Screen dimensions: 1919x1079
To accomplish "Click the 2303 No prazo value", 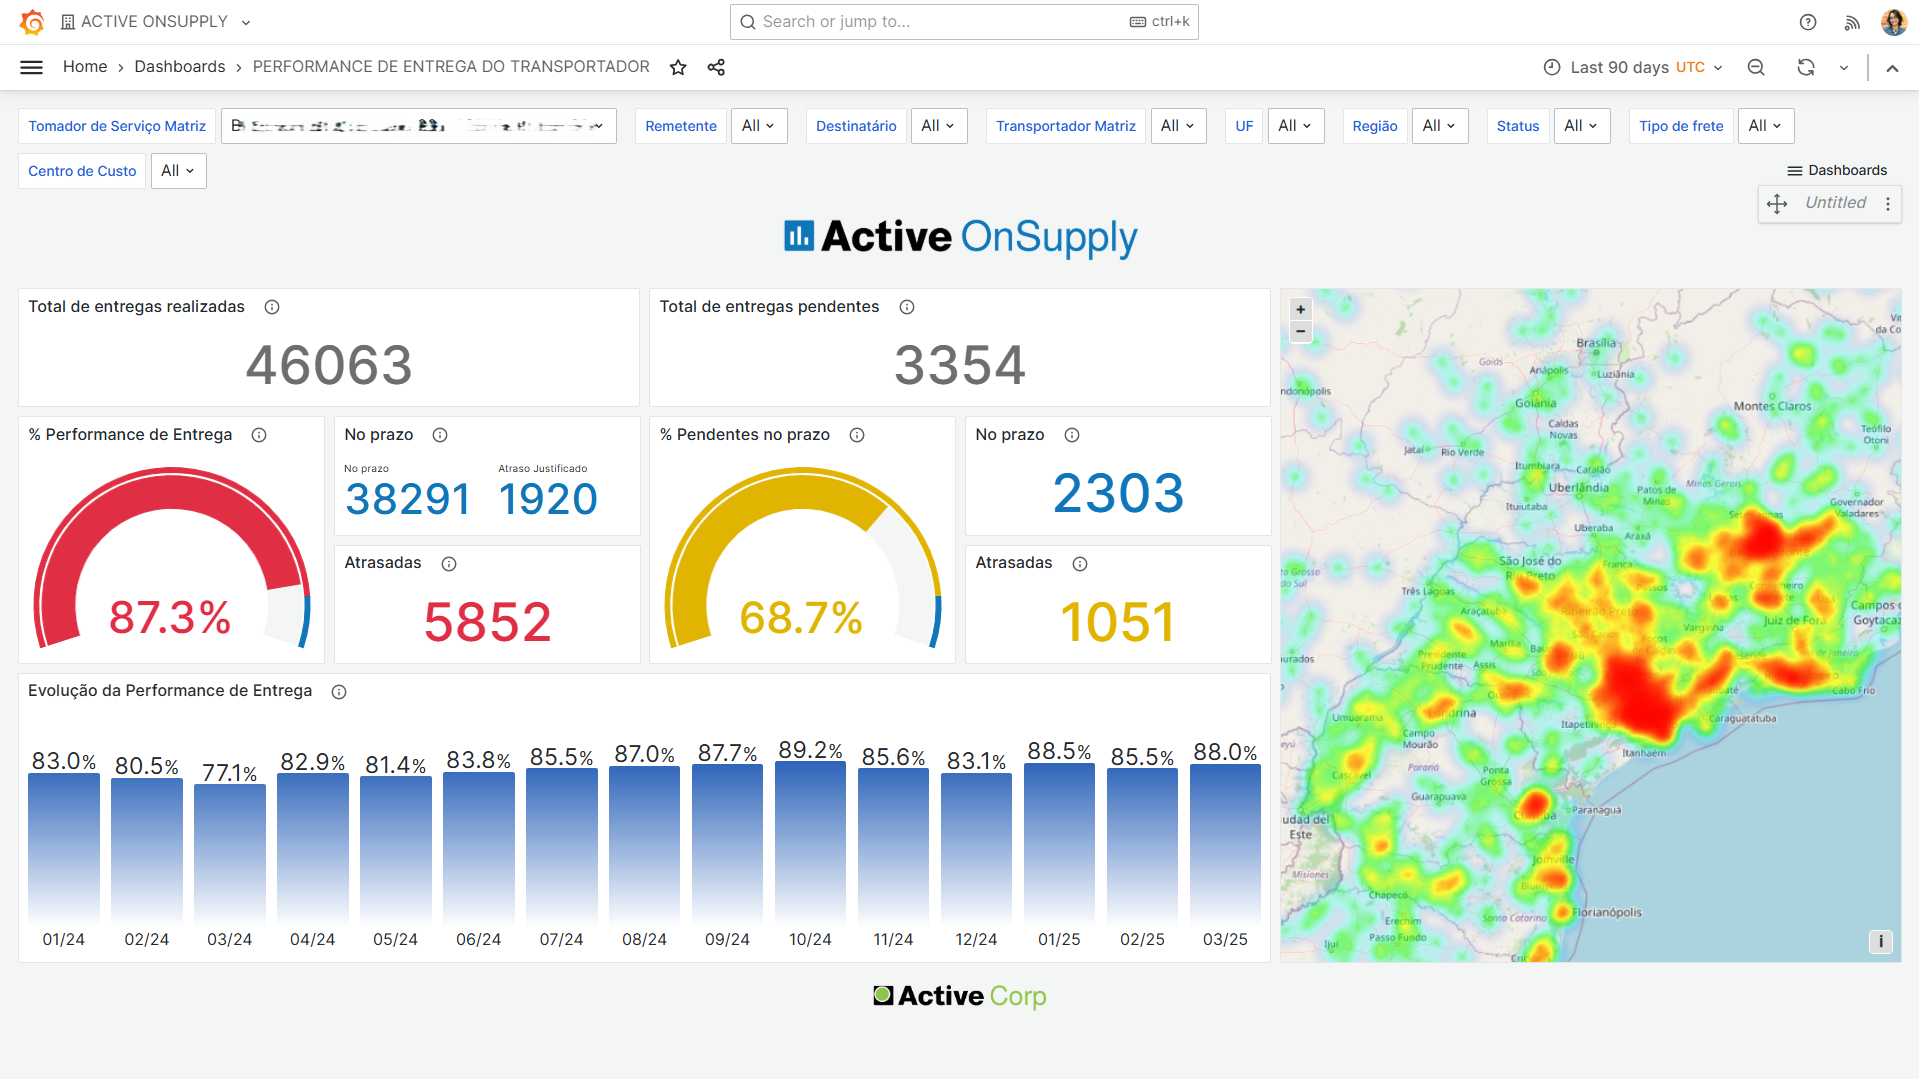I will point(1118,493).
